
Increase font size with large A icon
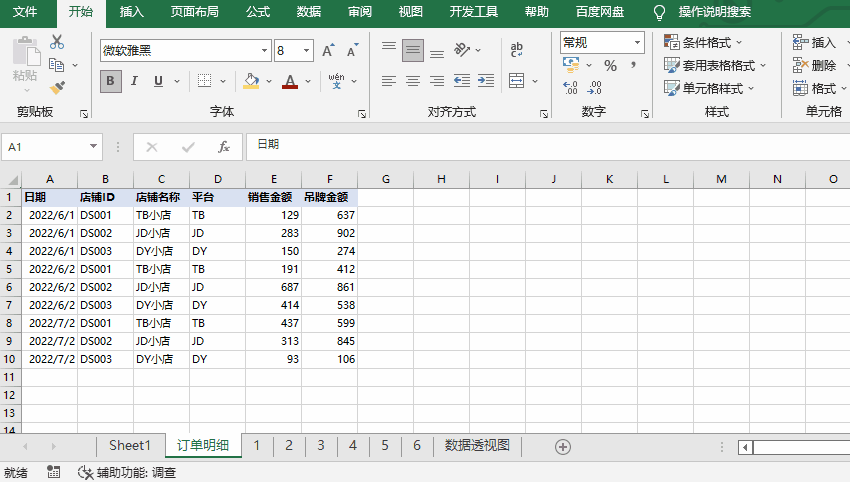coord(328,50)
